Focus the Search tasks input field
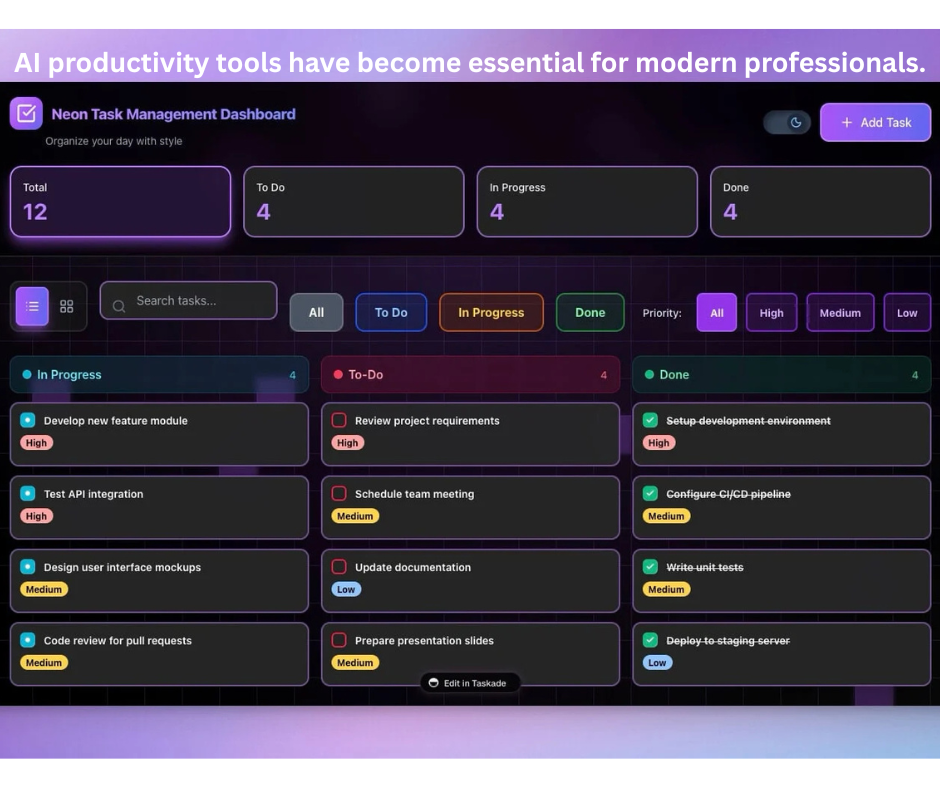 tap(188, 300)
